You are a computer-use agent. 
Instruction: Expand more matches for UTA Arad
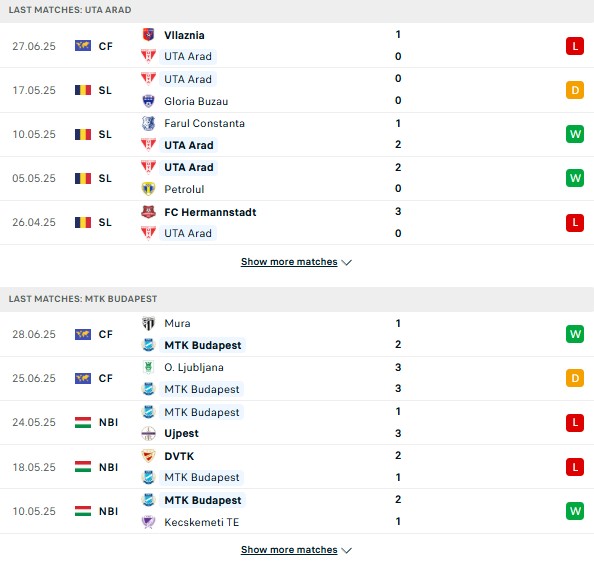click(296, 262)
